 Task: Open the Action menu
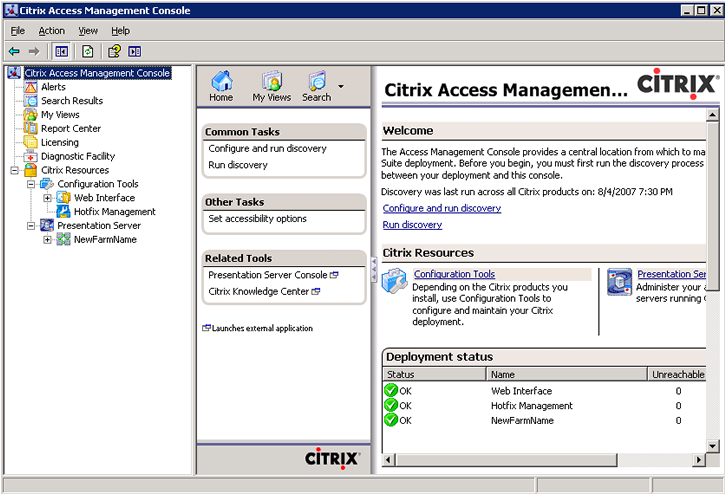pos(51,31)
